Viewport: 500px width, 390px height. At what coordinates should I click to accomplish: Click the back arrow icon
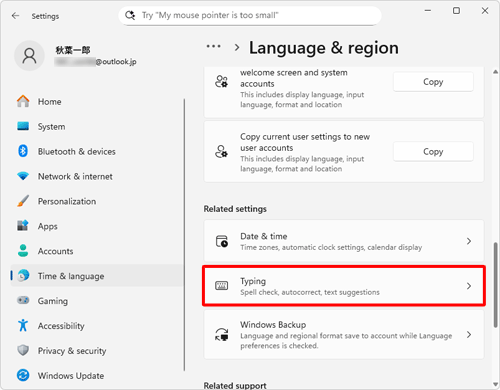(15, 16)
